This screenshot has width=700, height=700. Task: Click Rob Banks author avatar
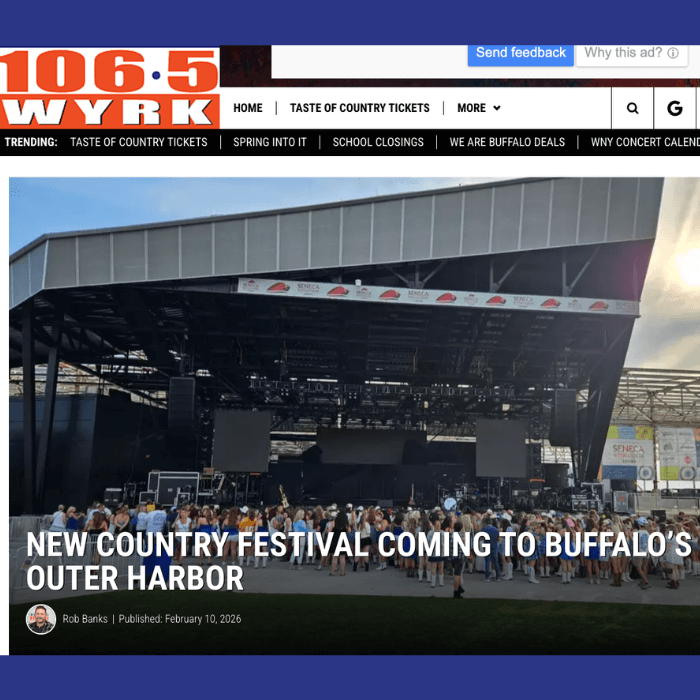point(41,619)
